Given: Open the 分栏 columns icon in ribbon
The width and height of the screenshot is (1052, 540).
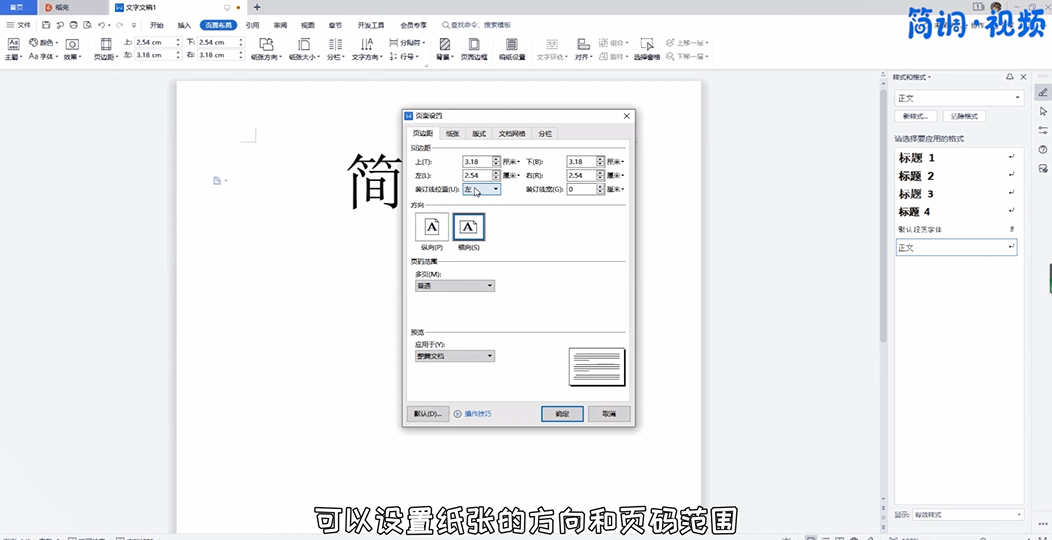Looking at the screenshot, I should pyautogui.click(x=334, y=45).
